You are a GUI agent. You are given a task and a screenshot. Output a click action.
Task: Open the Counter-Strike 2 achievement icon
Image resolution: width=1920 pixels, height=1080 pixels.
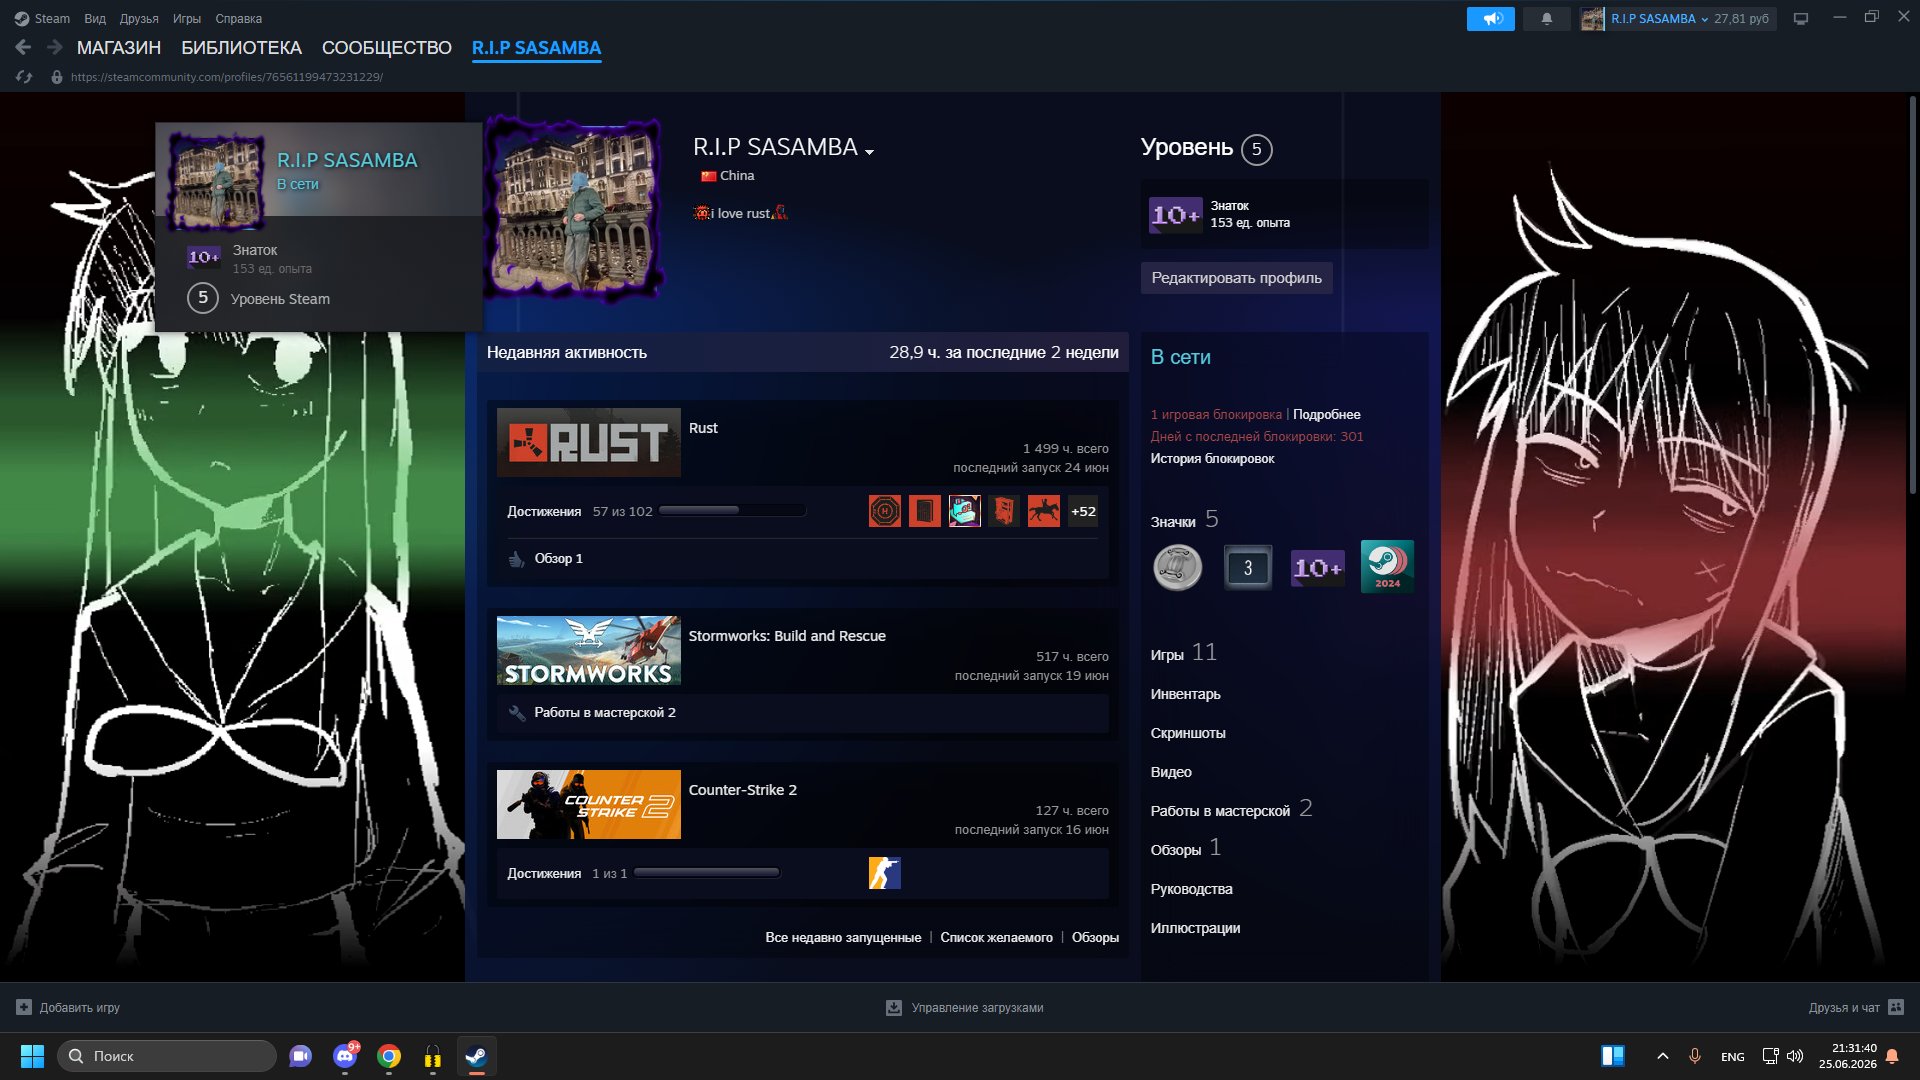point(884,873)
